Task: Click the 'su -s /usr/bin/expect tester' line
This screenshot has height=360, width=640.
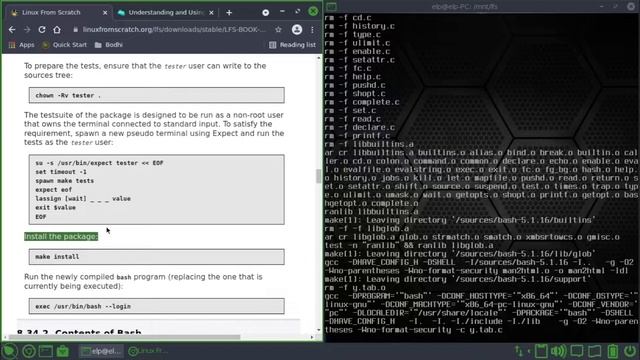Action: click(x=99, y=163)
